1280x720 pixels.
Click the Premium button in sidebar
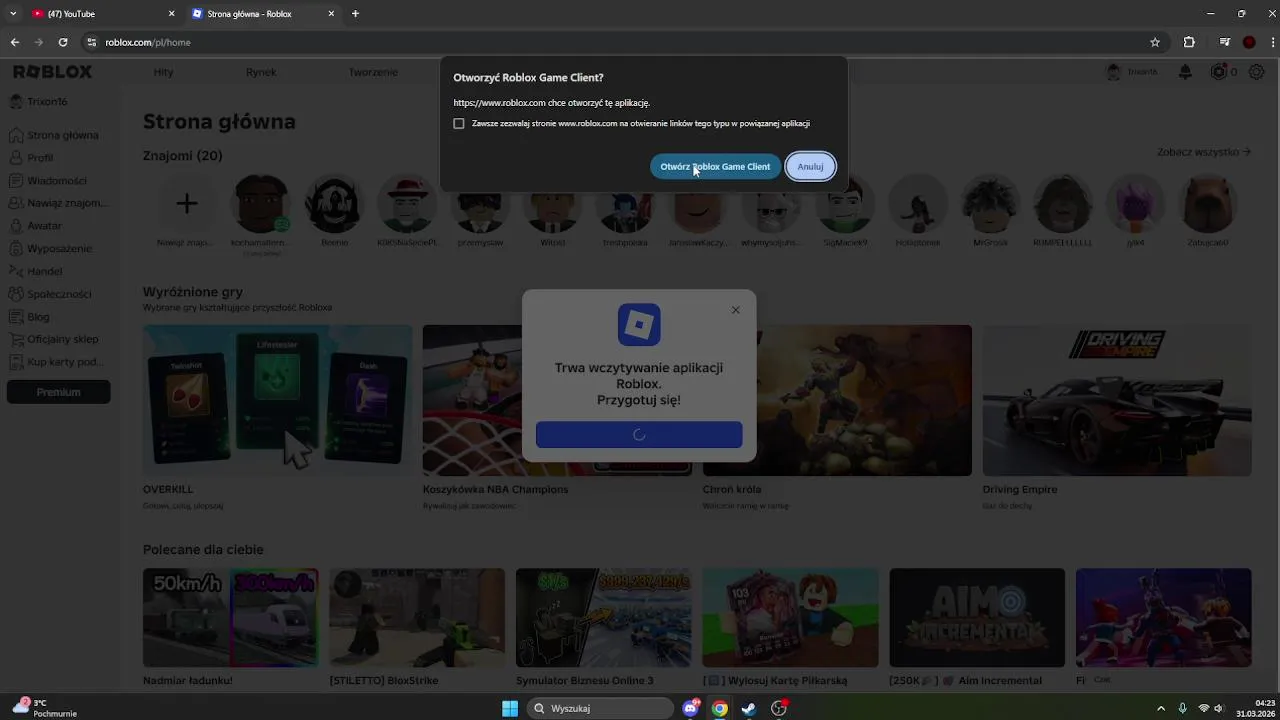click(58, 392)
